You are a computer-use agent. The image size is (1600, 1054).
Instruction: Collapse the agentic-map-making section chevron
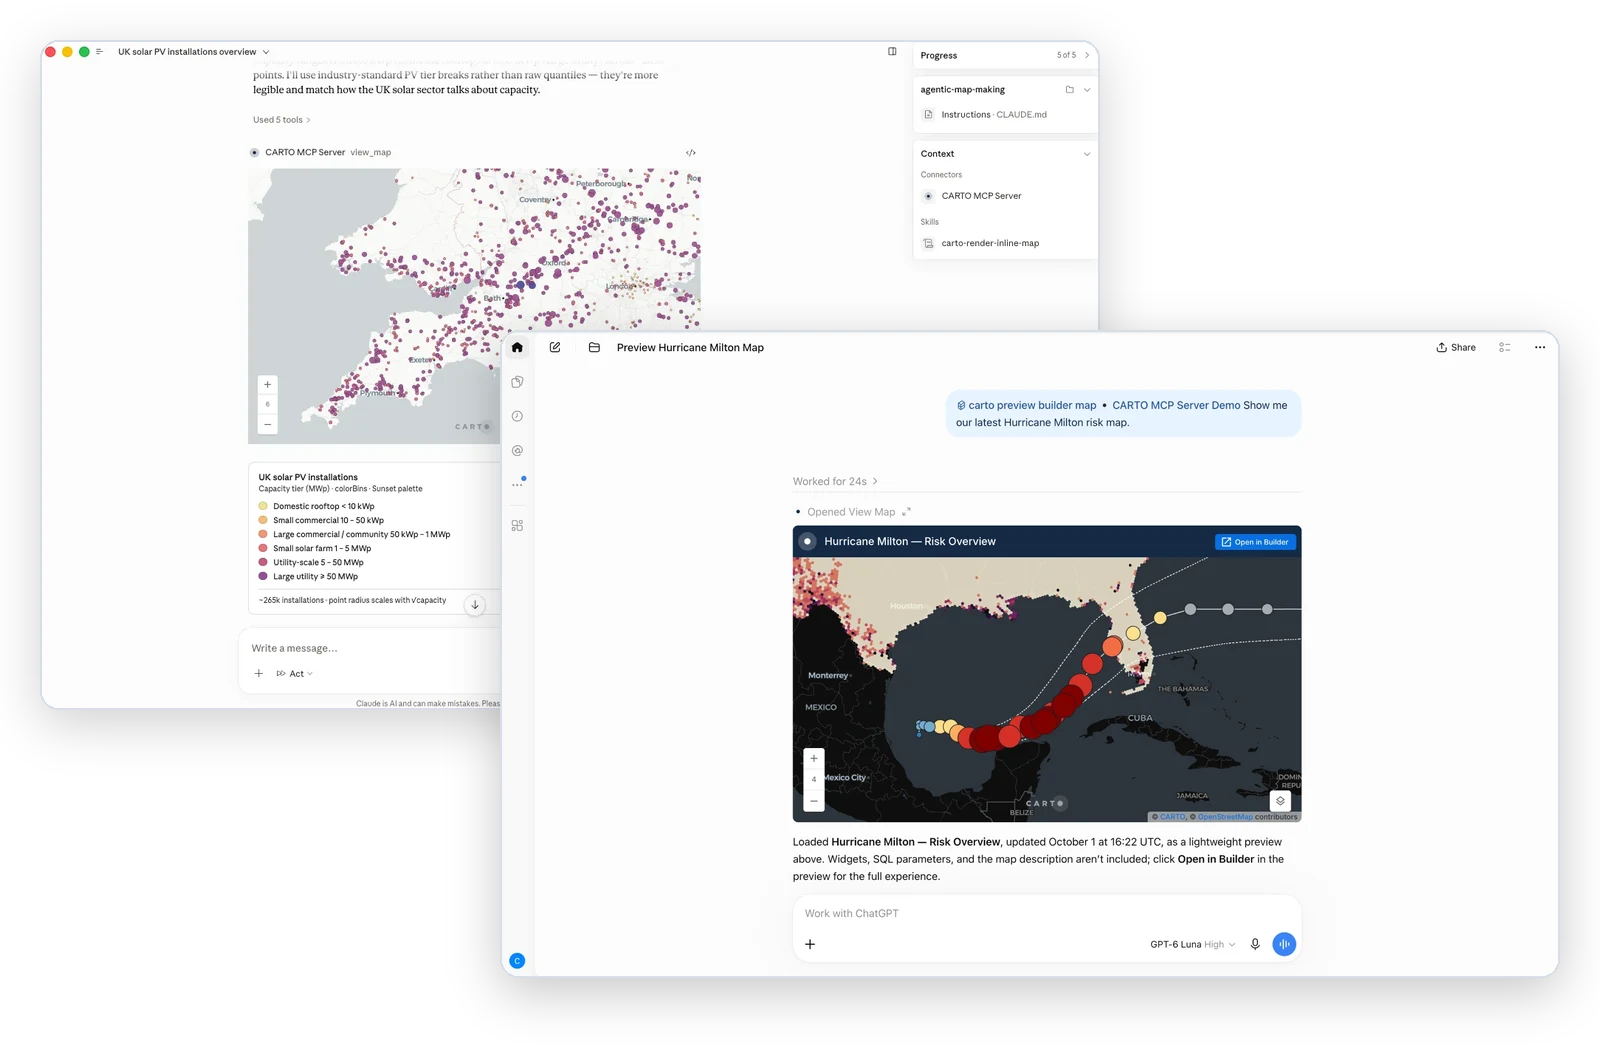click(1087, 90)
